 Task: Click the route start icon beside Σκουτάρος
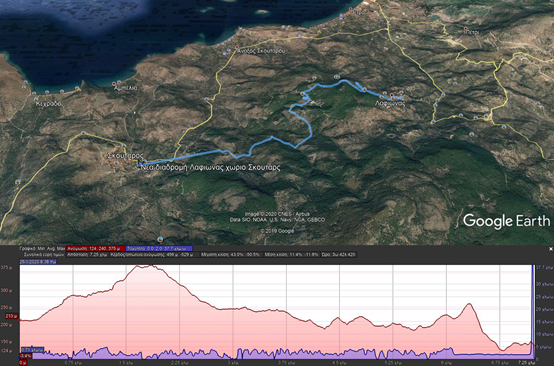click(140, 164)
